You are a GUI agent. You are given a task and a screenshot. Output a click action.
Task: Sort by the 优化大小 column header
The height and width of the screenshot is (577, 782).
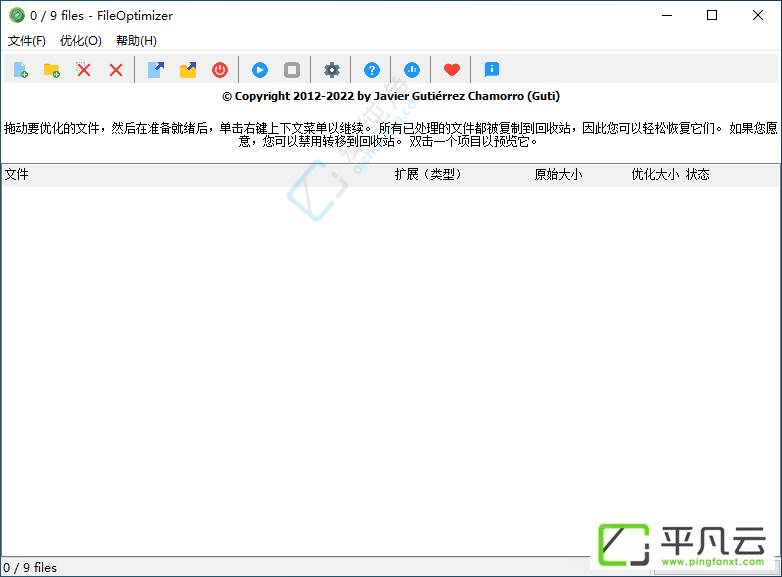click(x=655, y=175)
